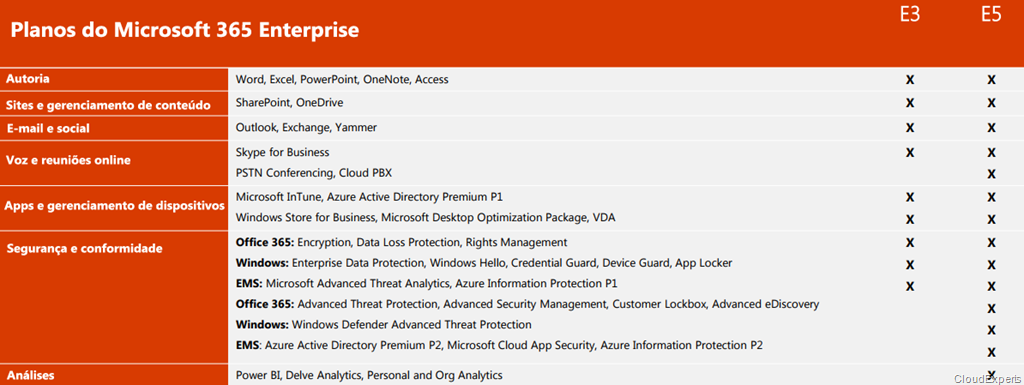Click 'Windows Defender Advanced Threat Protection' row
The height and width of the screenshot is (385, 1024).
(383, 324)
